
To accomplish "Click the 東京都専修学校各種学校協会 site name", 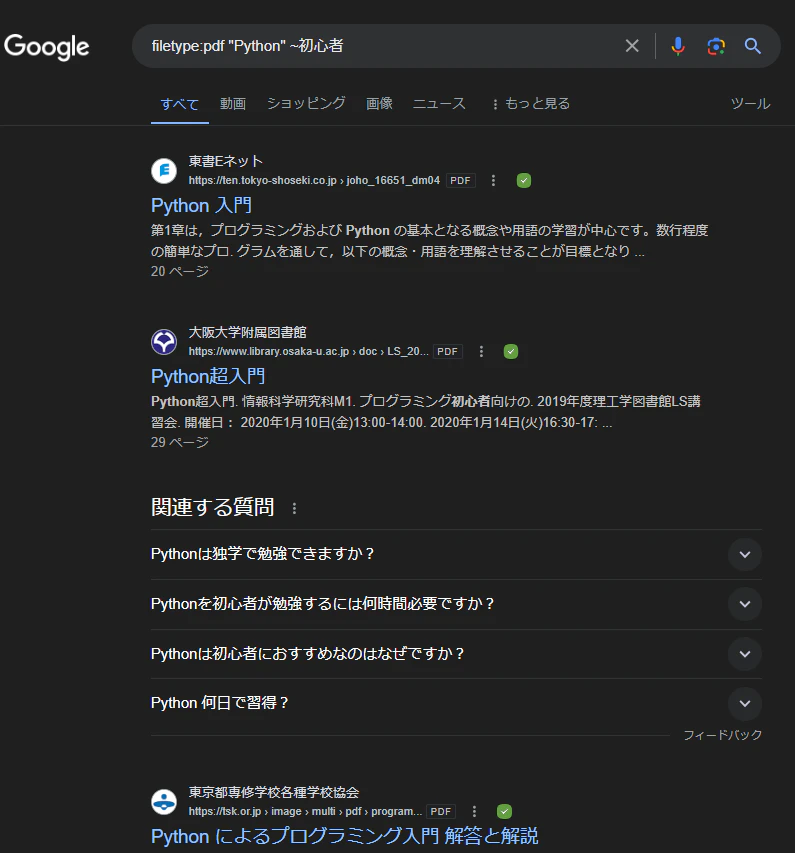I will click(x=274, y=792).
